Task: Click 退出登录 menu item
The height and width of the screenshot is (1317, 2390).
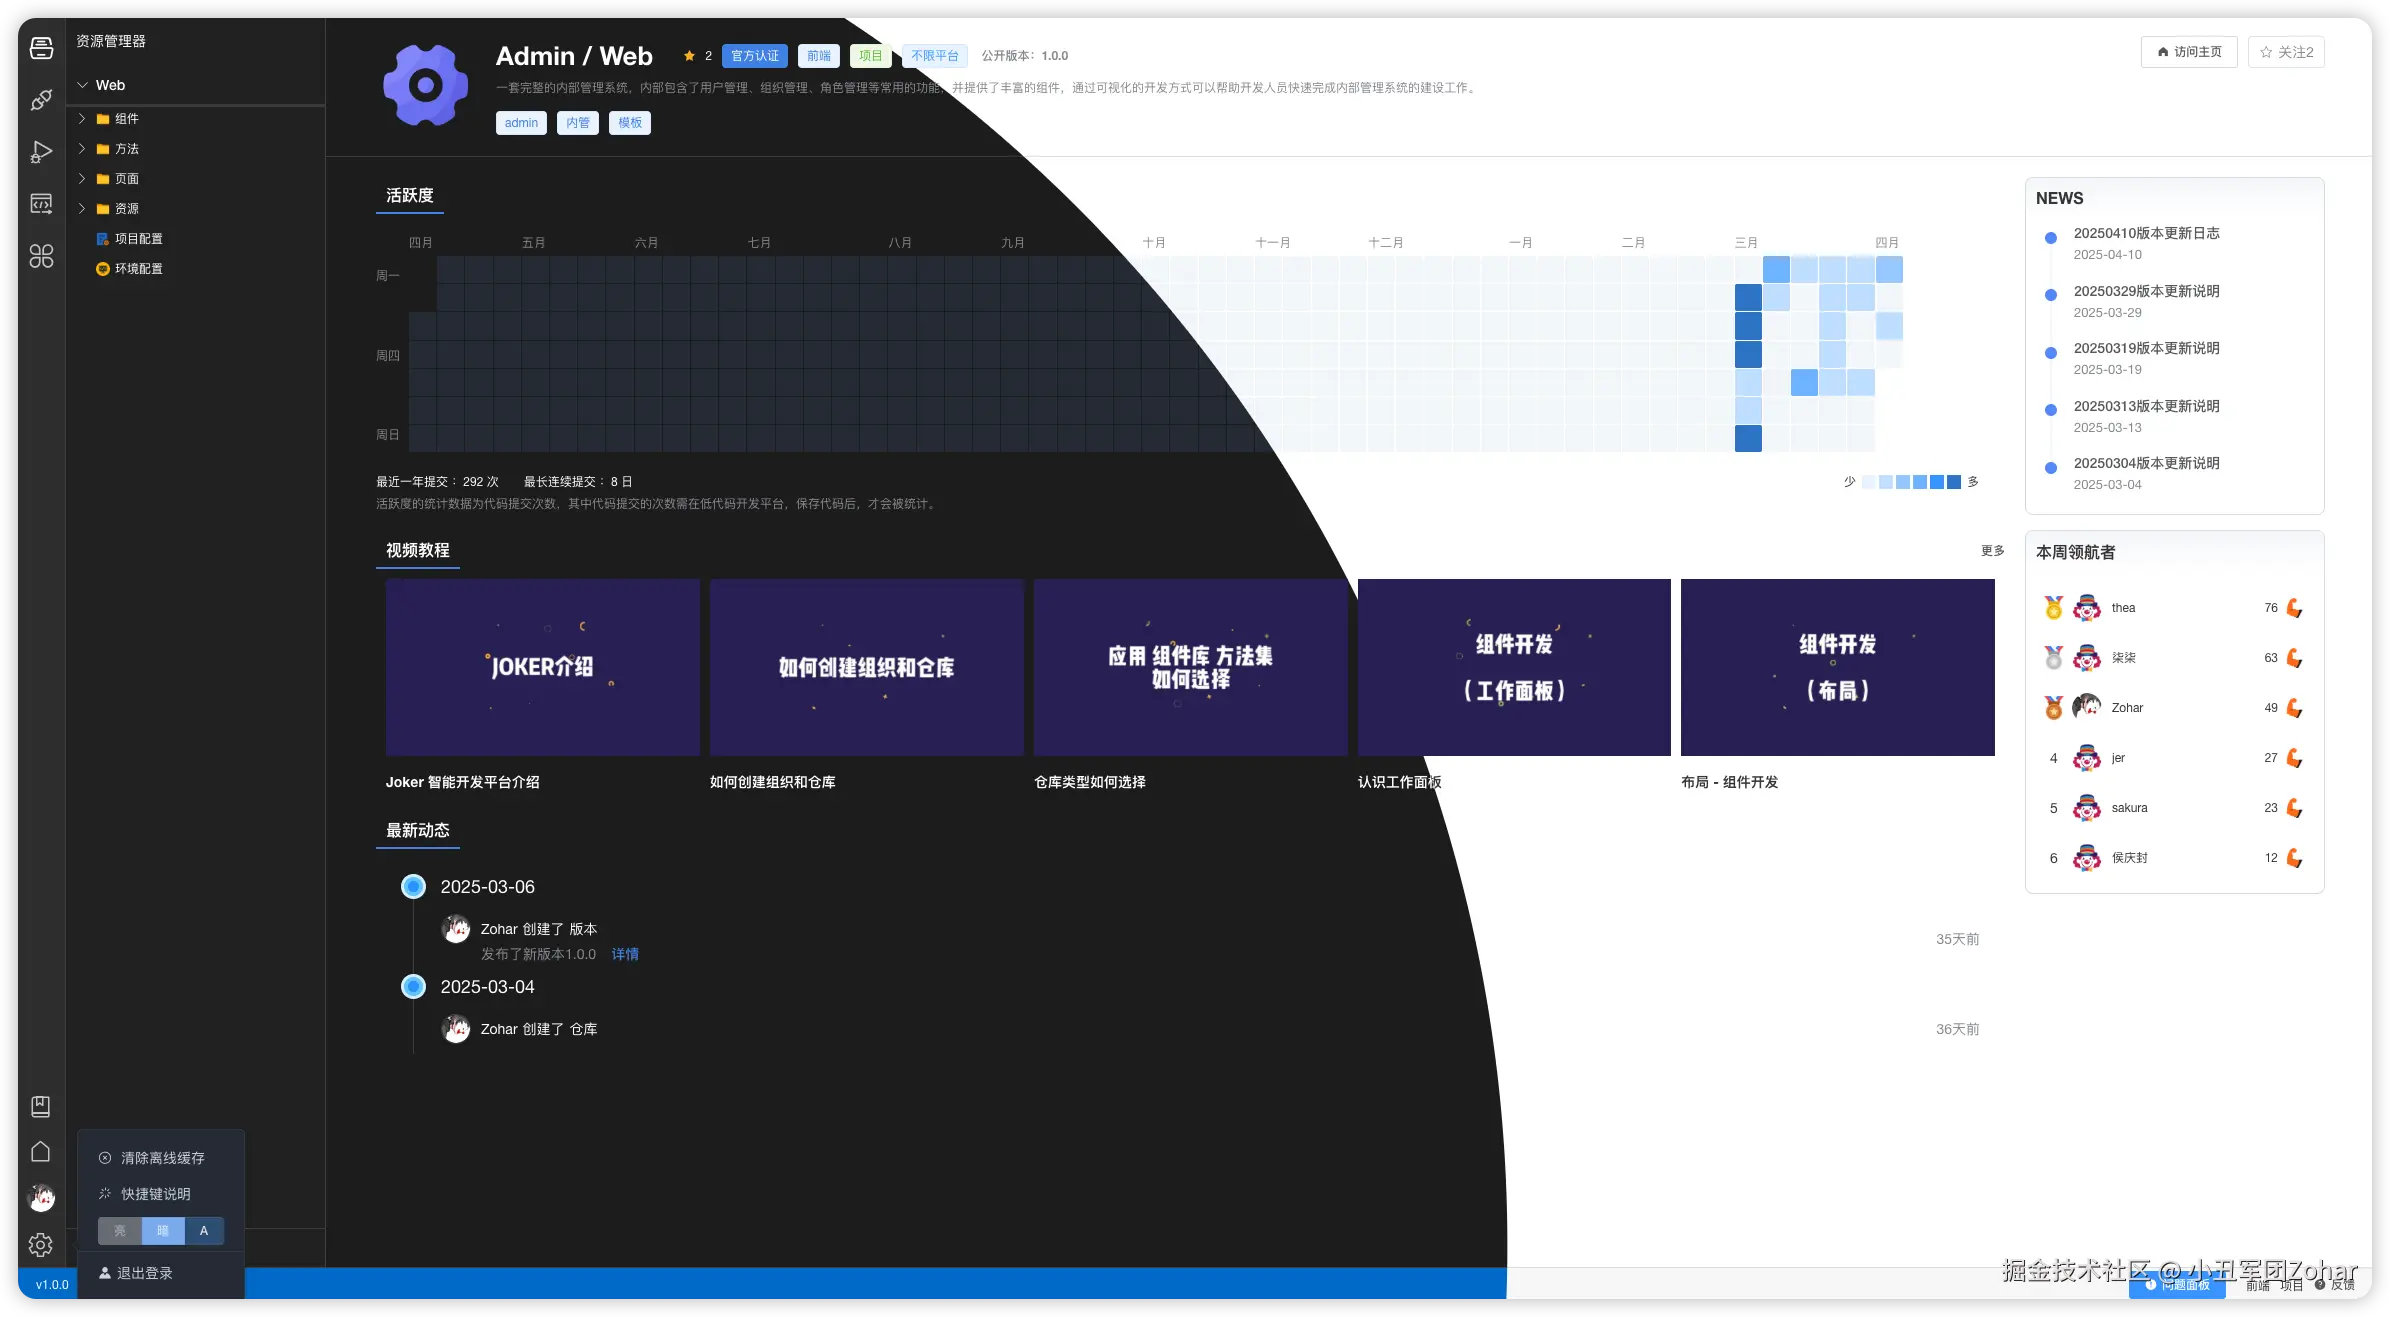Action: (x=144, y=1273)
